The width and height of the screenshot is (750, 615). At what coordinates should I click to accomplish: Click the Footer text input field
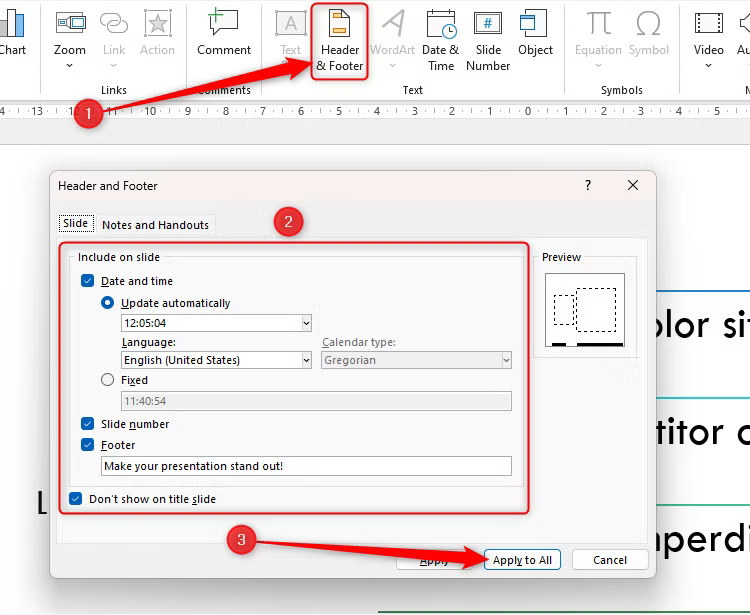(x=306, y=466)
